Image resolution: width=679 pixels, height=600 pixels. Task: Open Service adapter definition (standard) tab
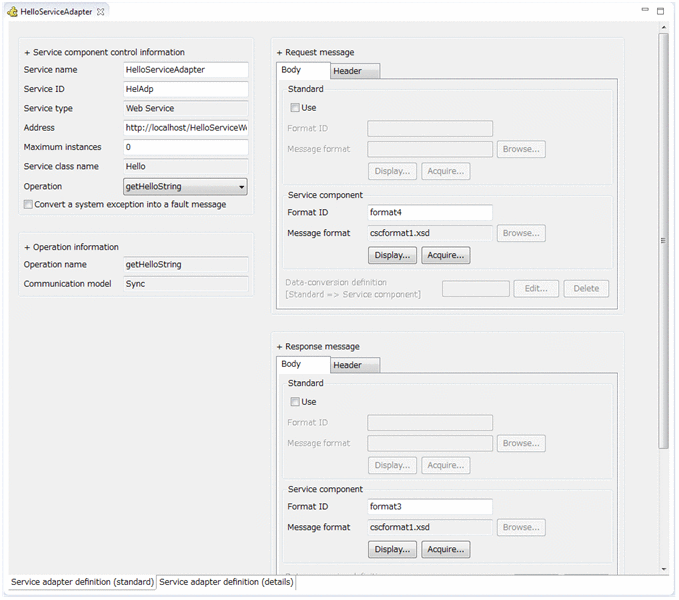click(x=82, y=582)
